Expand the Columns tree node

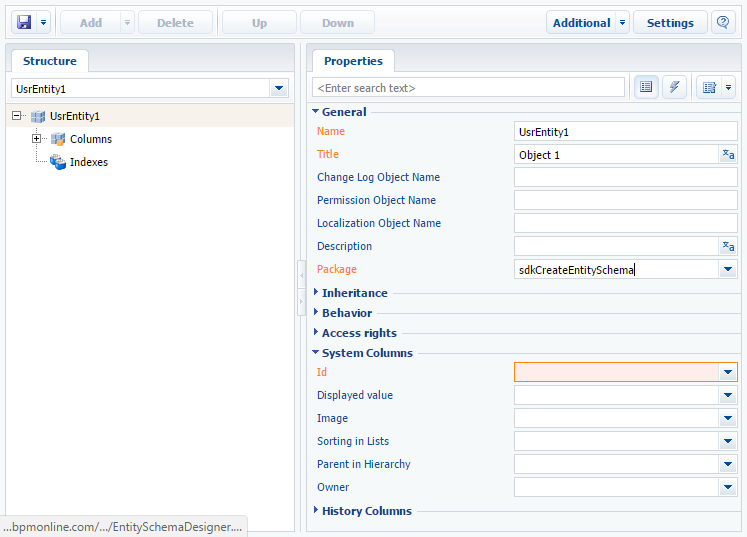[36, 139]
